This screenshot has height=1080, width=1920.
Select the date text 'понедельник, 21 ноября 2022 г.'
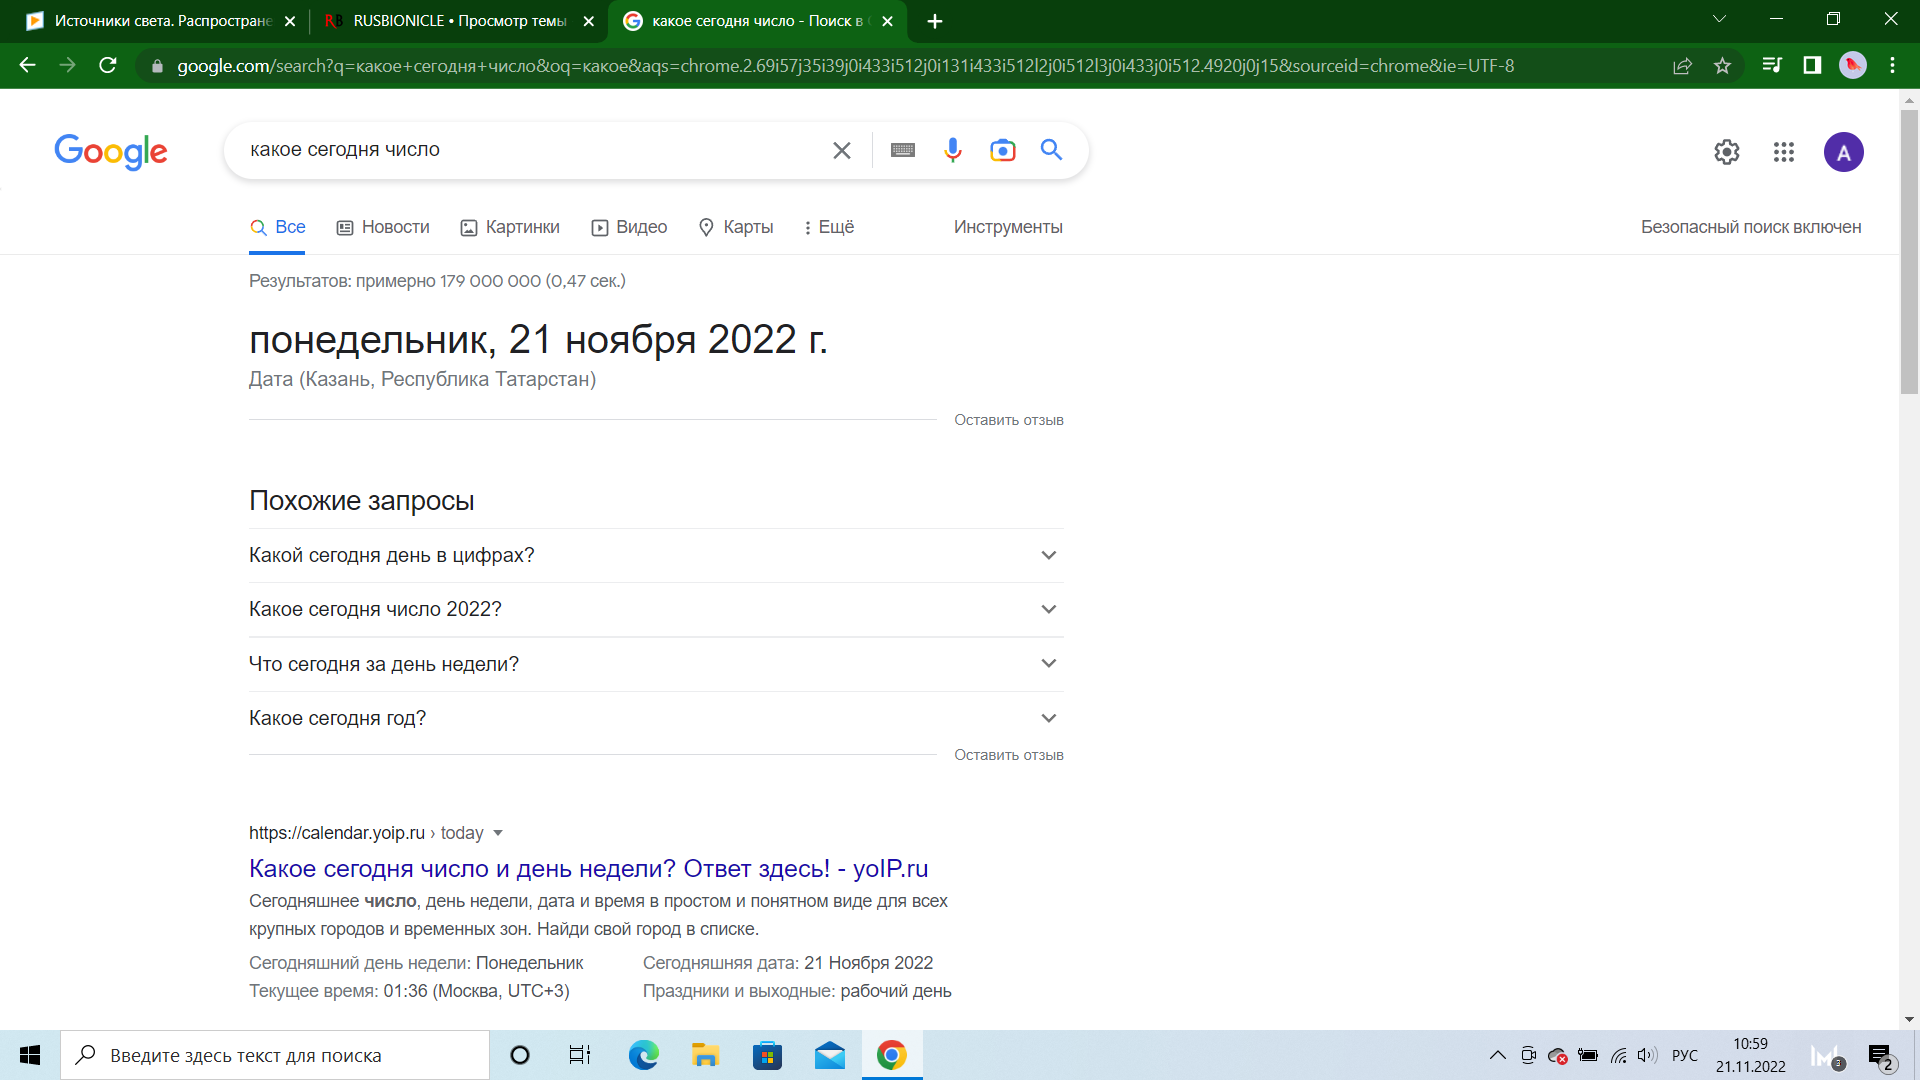pos(538,340)
